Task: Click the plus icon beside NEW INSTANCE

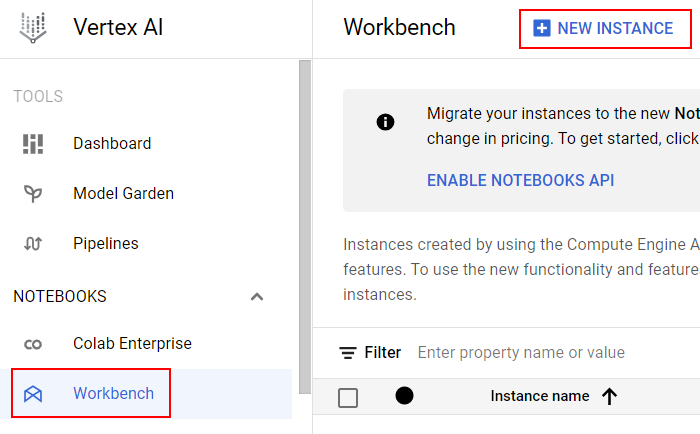Action: 542,28
